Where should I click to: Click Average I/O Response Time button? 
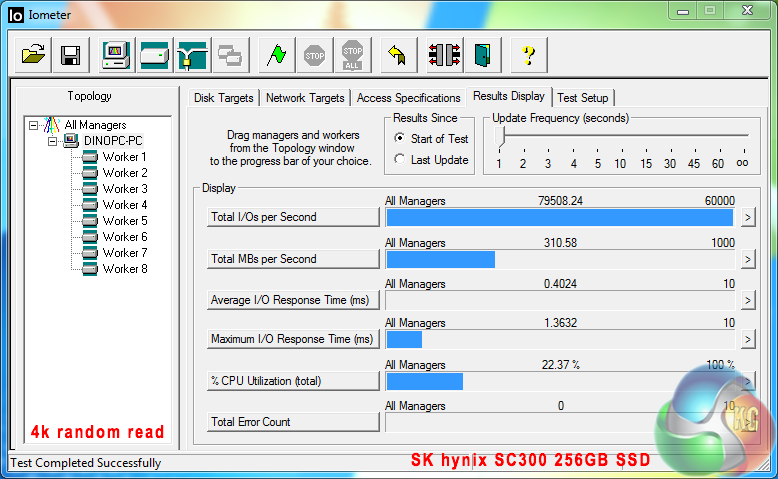tap(293, 300)
